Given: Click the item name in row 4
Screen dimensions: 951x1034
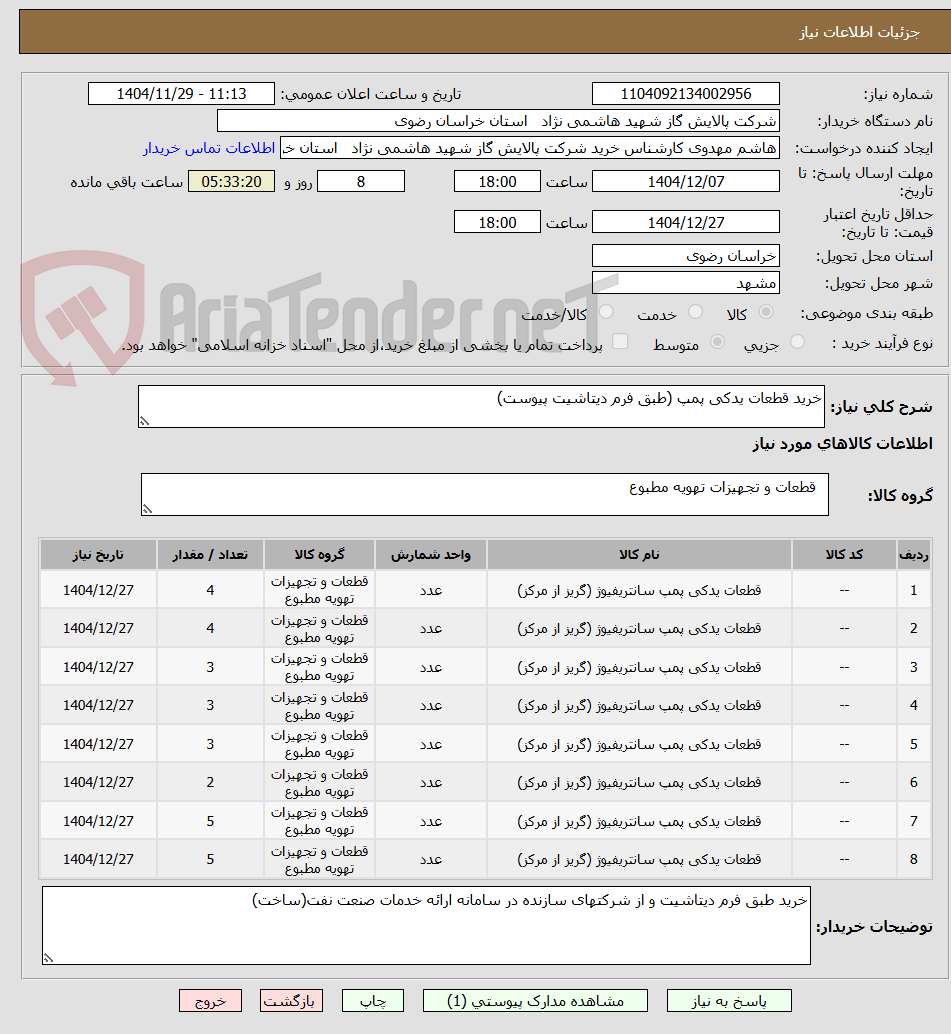Looking at the screenshot, I should (639, 706).
